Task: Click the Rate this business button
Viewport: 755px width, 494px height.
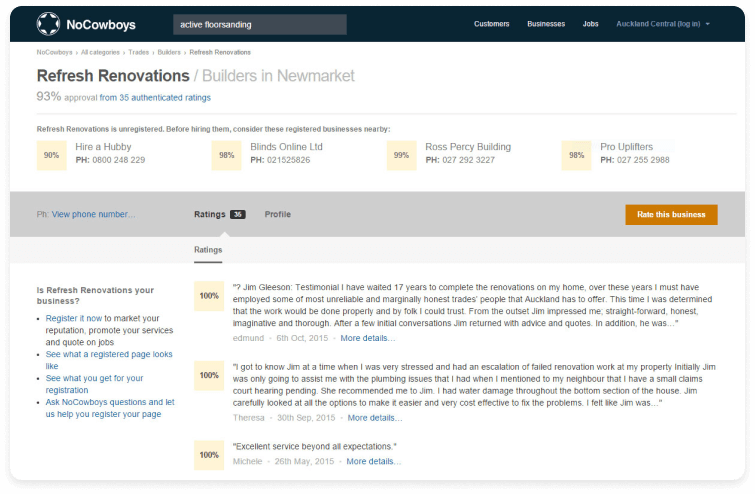Action: tap(671, 215)
